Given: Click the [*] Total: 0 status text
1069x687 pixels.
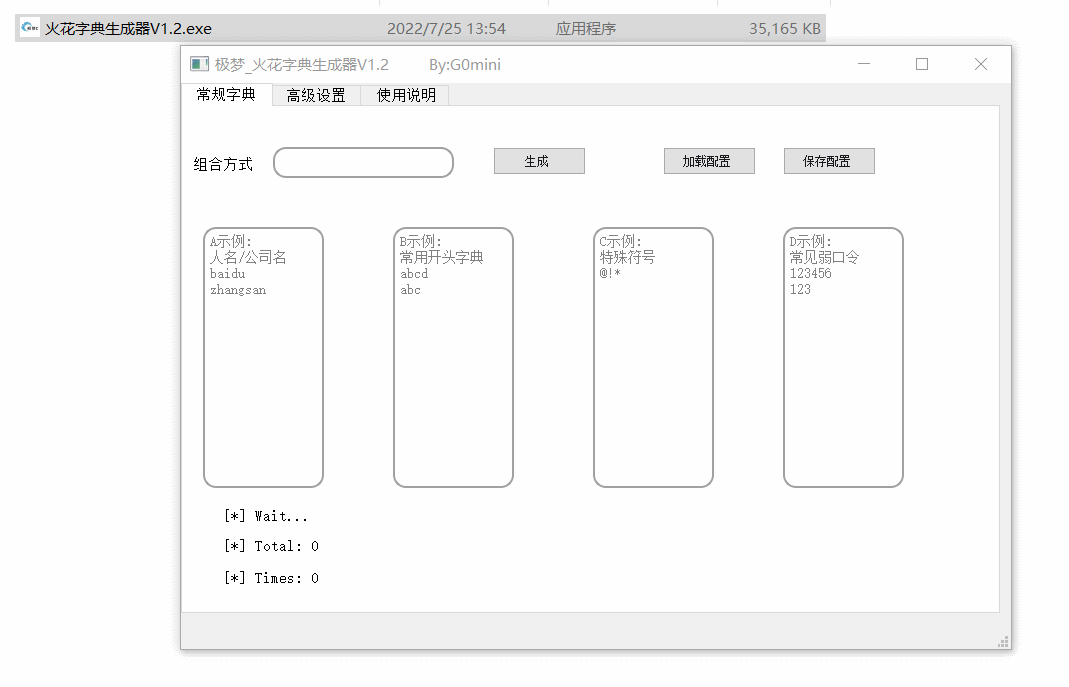Looking at the screenshot, I should pos(272,546).
